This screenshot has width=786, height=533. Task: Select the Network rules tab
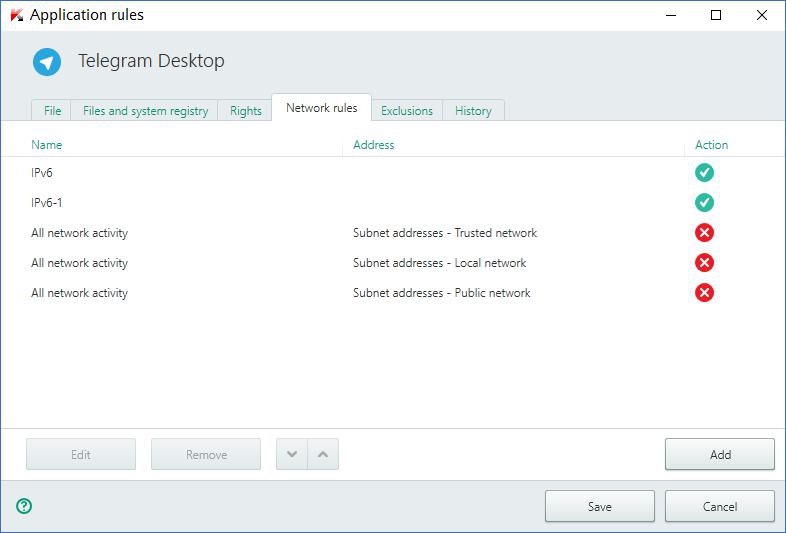(x=321, y=108)
